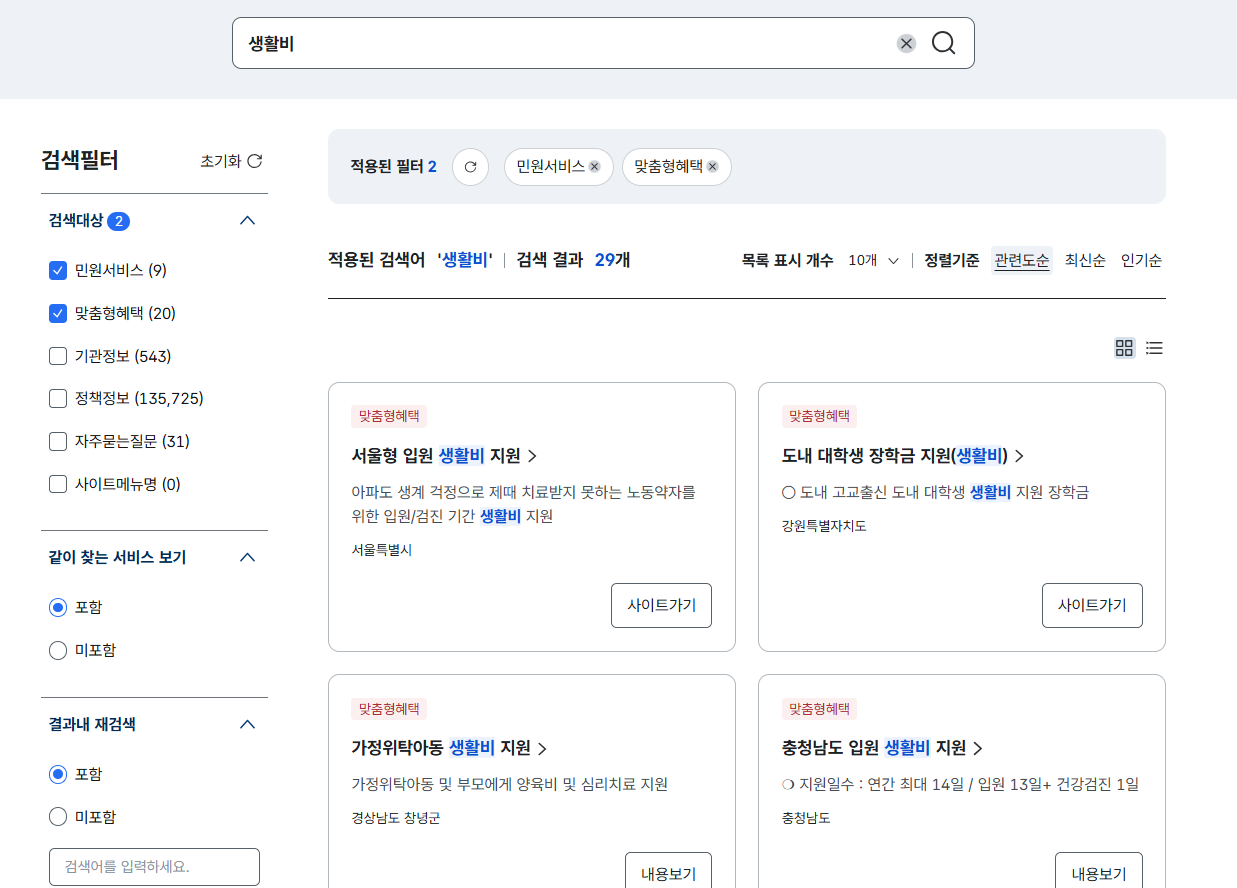Image resolution: width=1237 pixels, height=888 pixels.
Task: Remove the 맞춤형혜택 filter chip
Action: click(712, 167)
